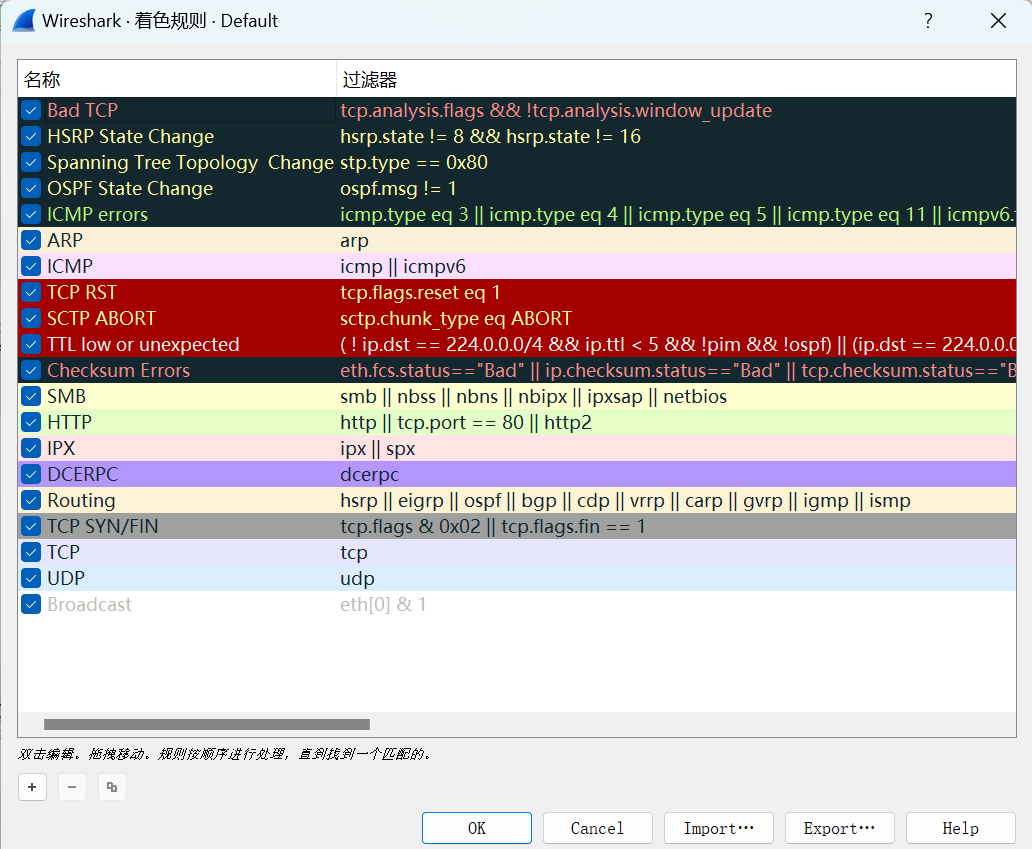
Task: Toggle the HSRP State Change checkbox
Action: [31, 136]
